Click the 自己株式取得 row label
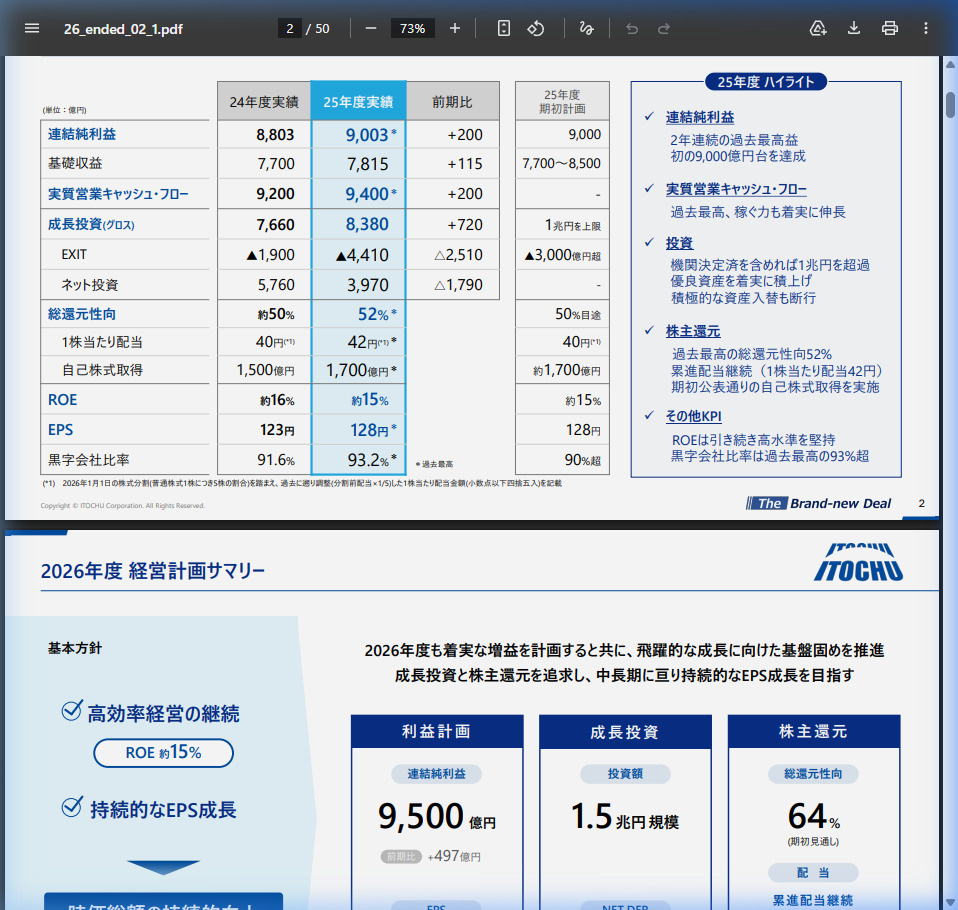The height and width of the screenshot is (910, 958). [x=102, y=370]
